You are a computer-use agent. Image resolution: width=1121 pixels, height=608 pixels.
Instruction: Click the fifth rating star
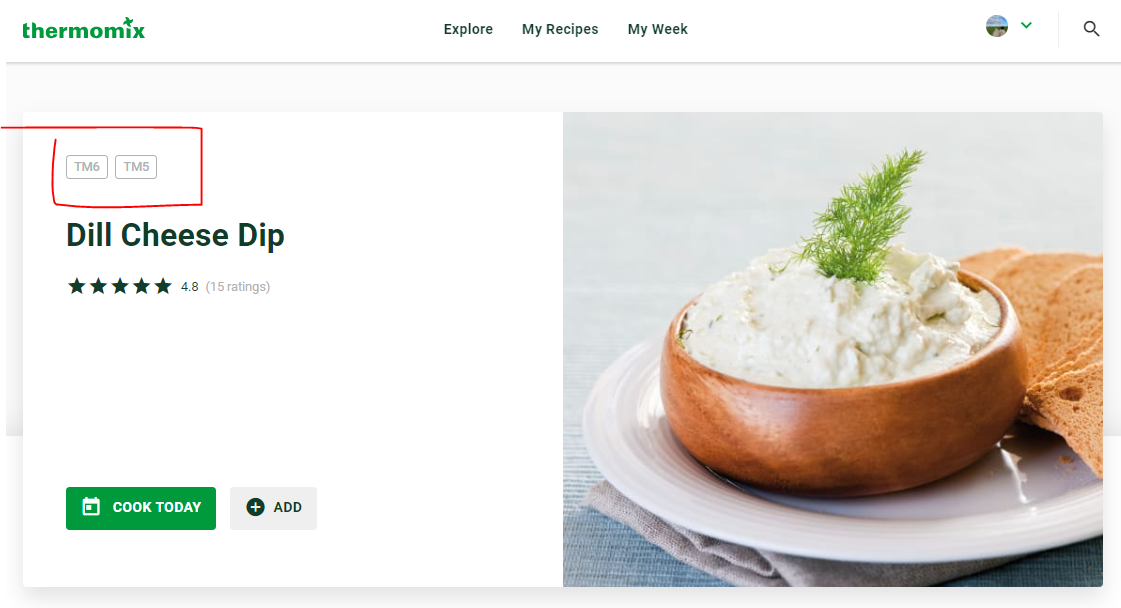(x=163, y=286)
